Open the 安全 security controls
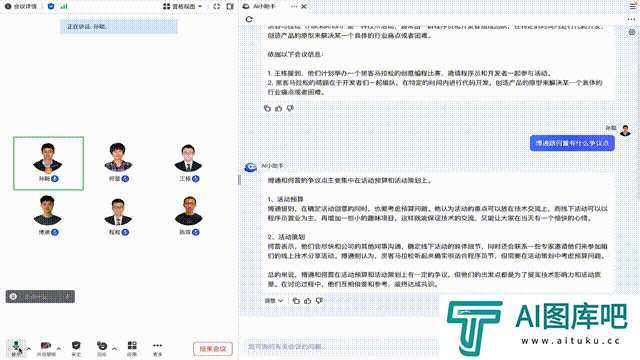 point(76,349)
